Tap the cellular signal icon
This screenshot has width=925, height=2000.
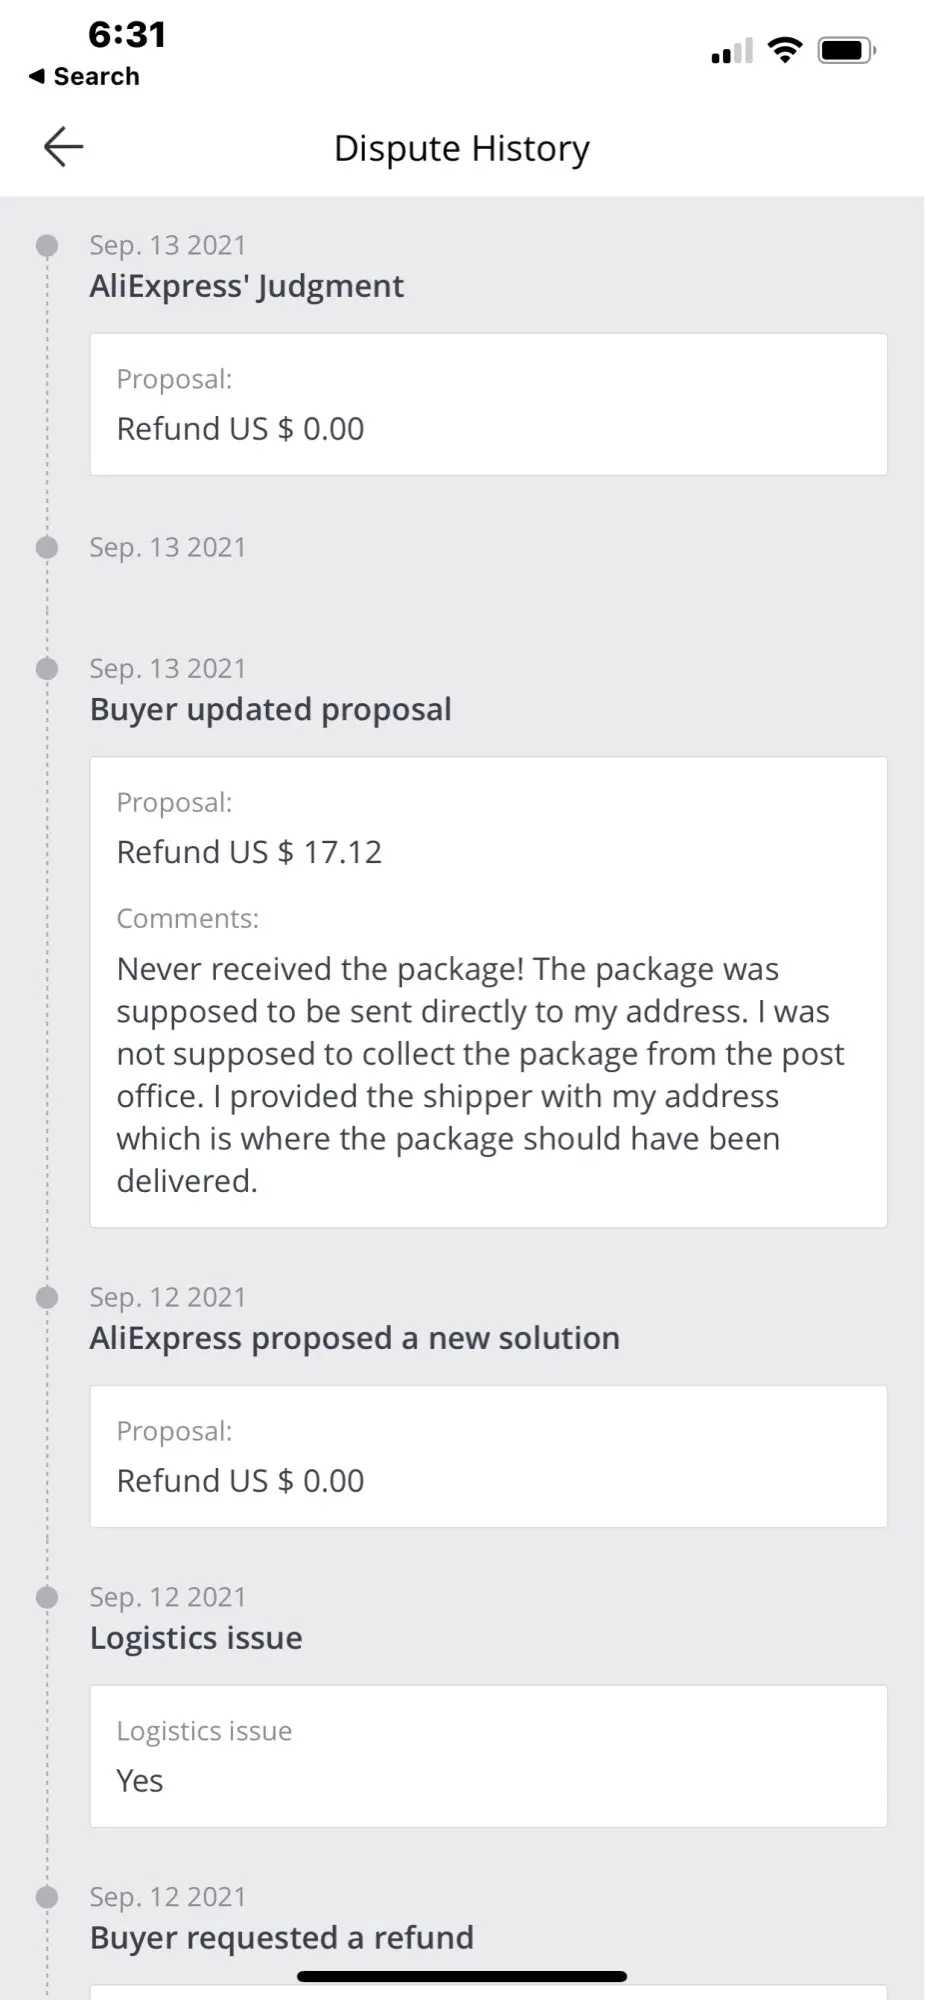coord(731,51)
